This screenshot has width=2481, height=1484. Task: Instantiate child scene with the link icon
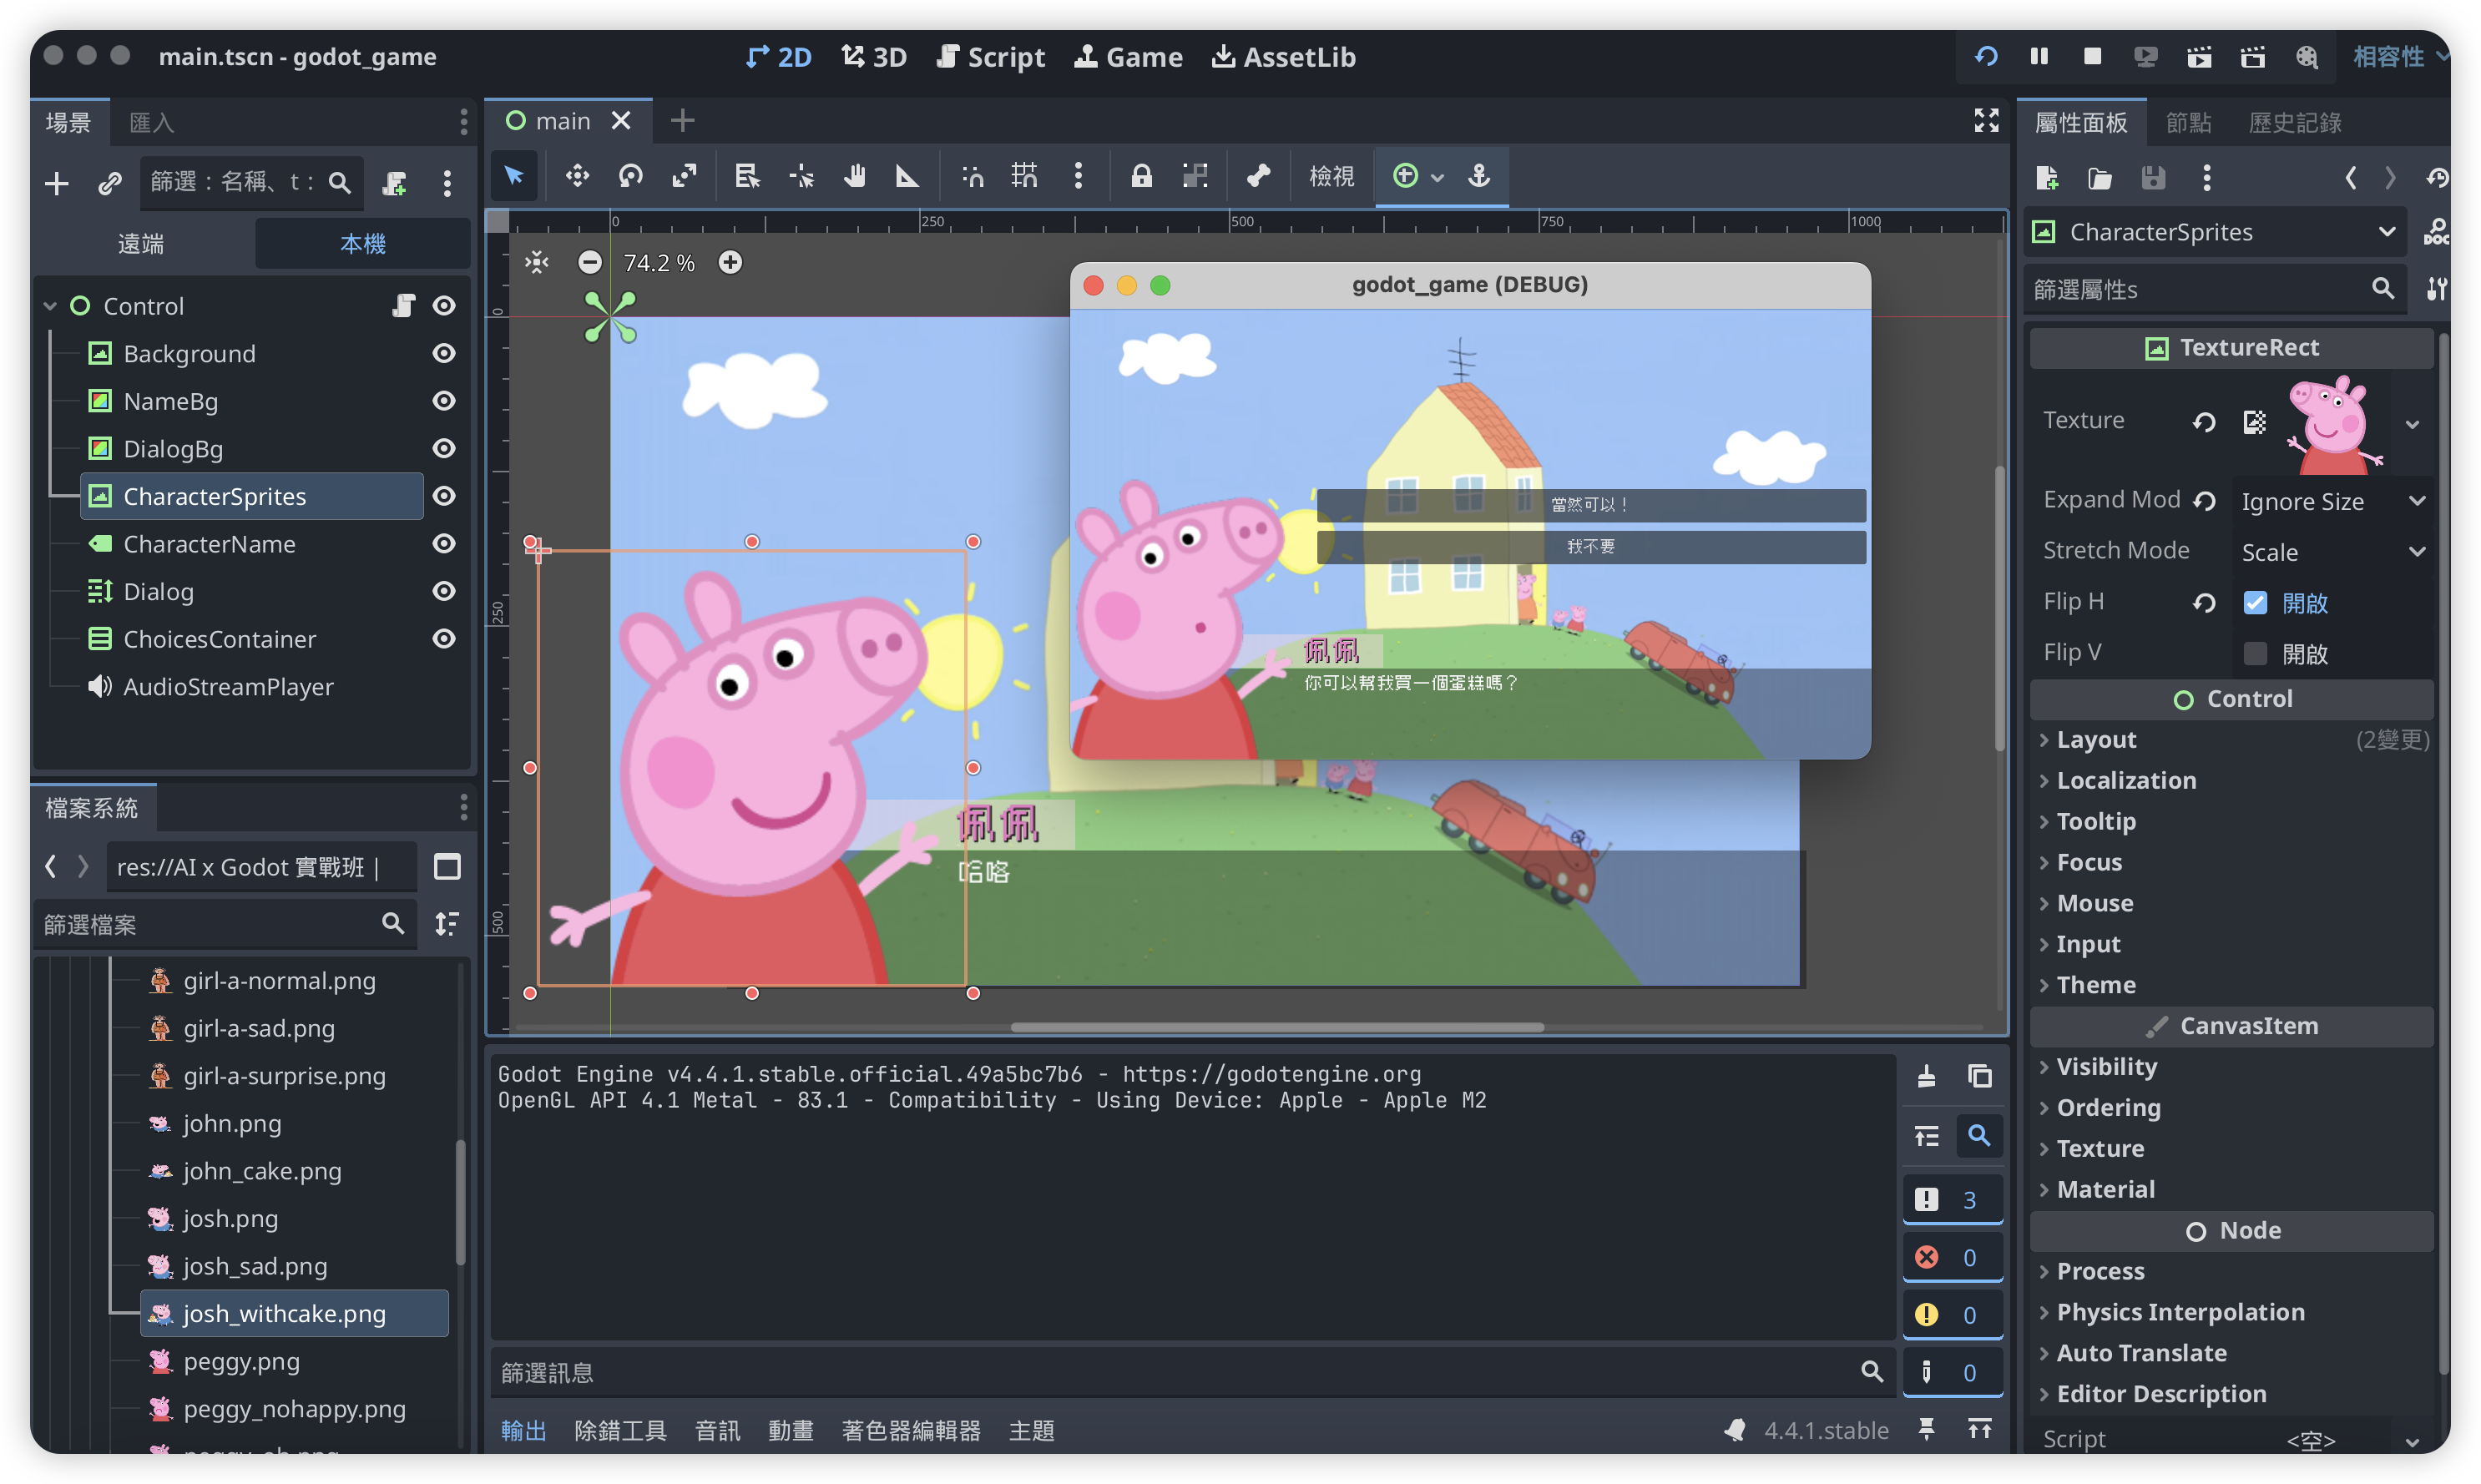(x=110, y=183)
